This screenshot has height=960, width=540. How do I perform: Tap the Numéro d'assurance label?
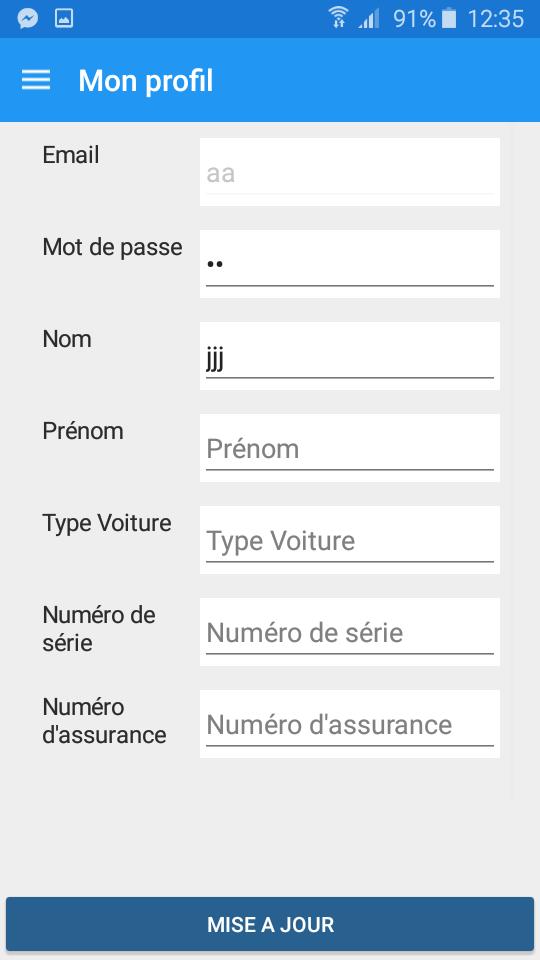104,721
